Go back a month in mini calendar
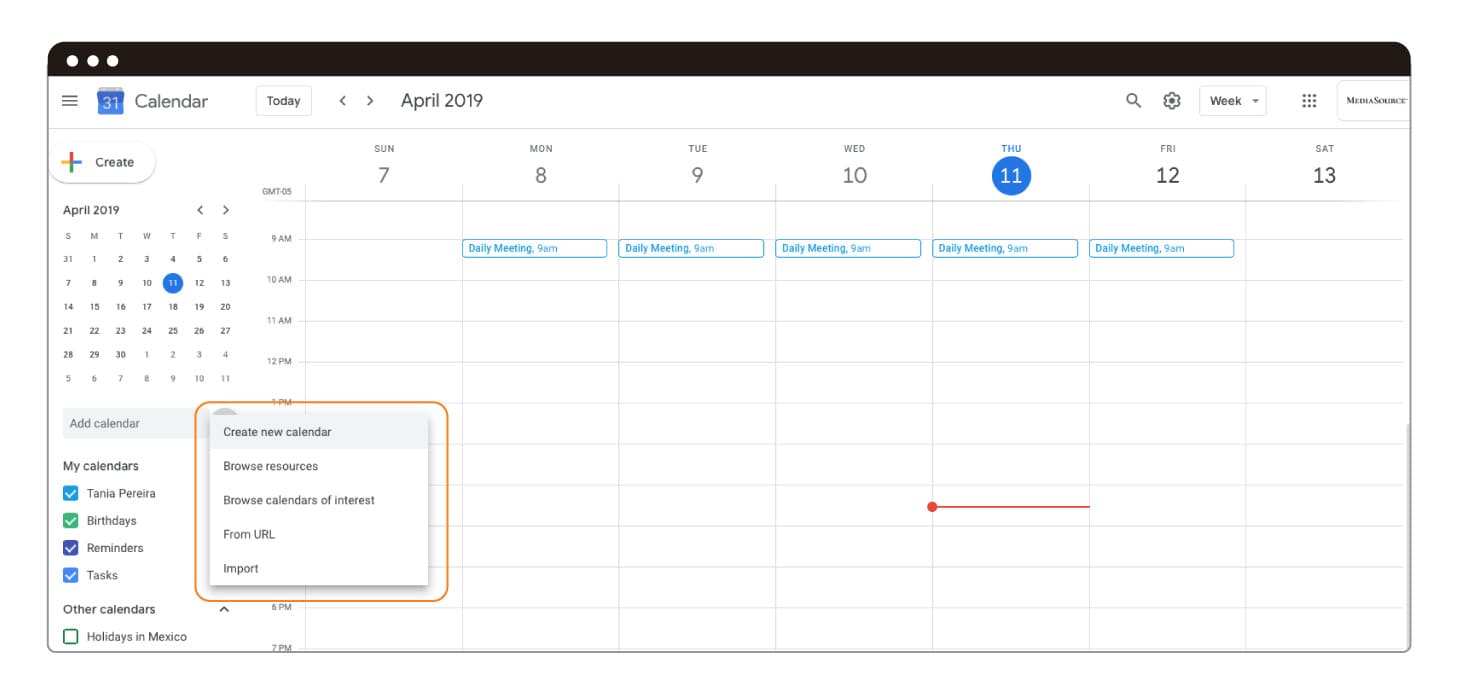The image size is (1458, 675). [200, 210]
